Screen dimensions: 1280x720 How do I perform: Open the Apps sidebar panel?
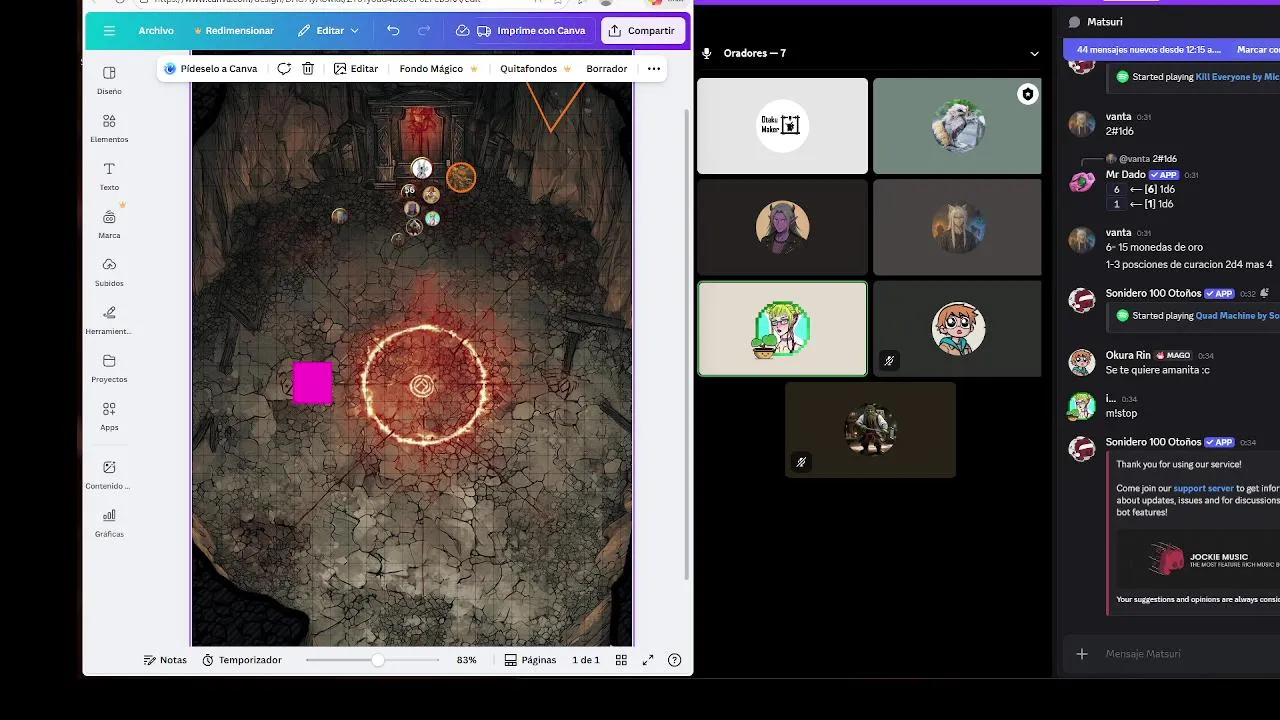pyautogui.click(x=109, y=416)
